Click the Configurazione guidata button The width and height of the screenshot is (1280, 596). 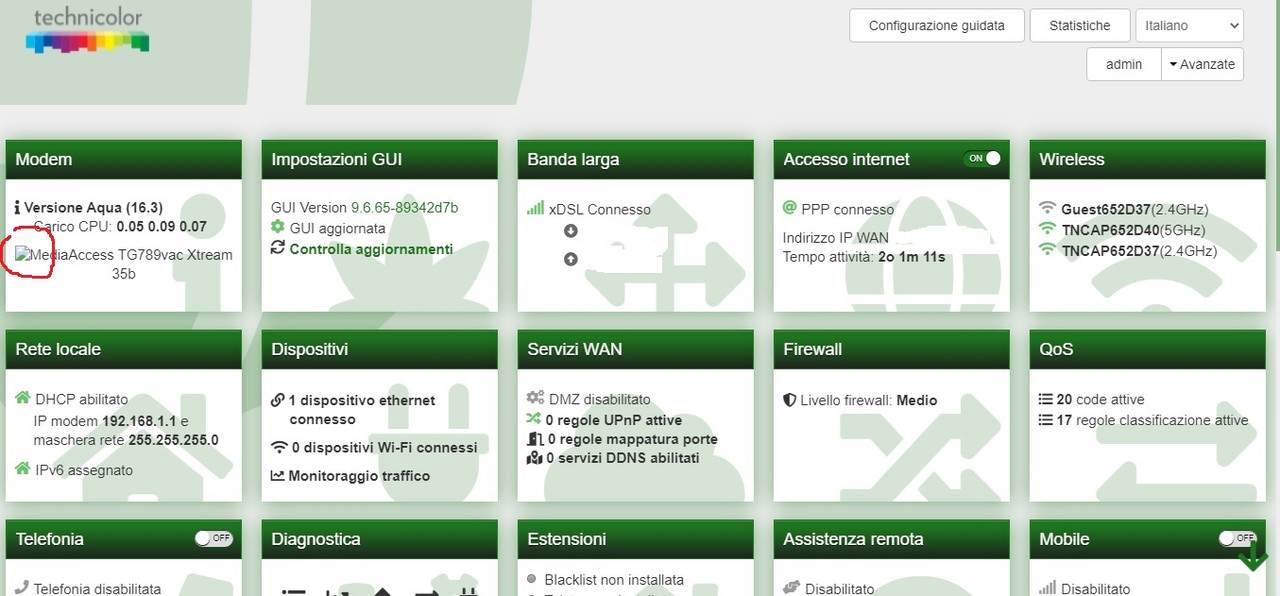tap(937, 26)
